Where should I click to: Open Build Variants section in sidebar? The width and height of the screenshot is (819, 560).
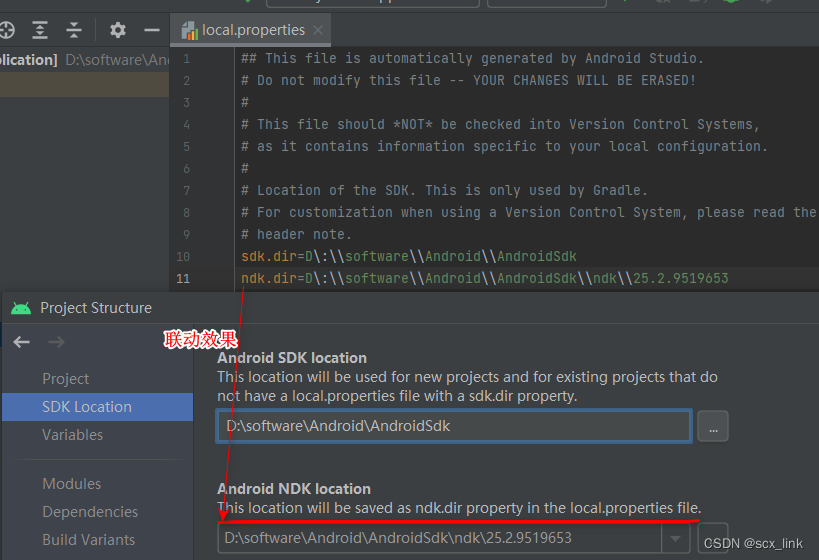pos(88,540)
